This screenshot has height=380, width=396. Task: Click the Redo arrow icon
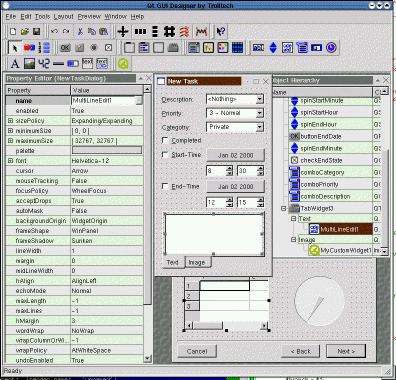66,32
